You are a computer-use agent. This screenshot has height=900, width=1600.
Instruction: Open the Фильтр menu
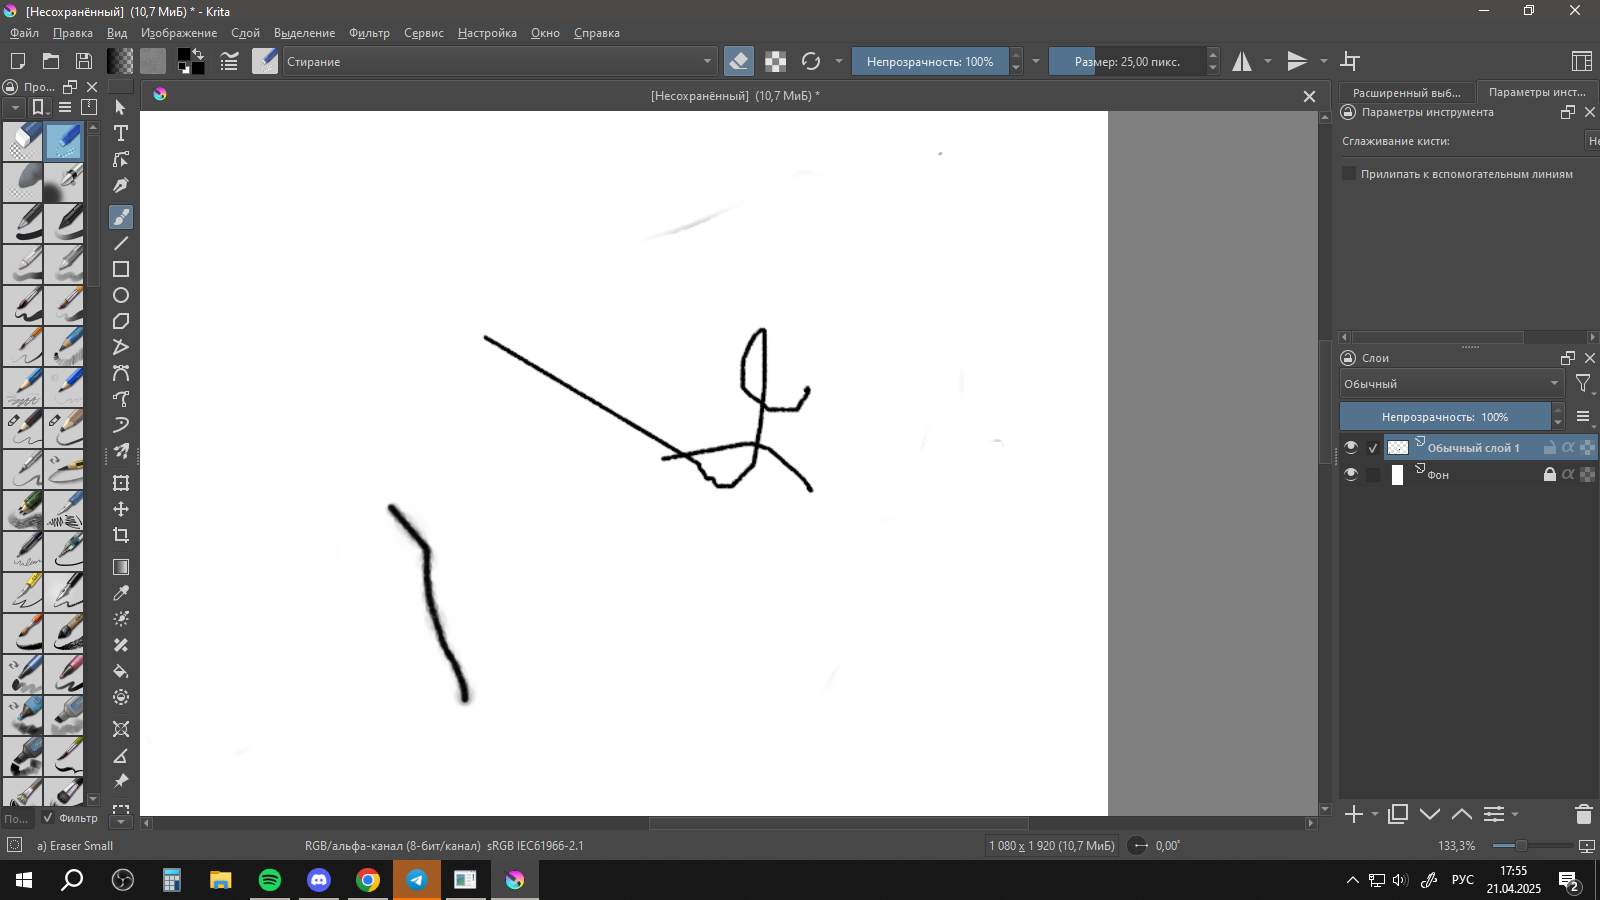click(369, 33)
